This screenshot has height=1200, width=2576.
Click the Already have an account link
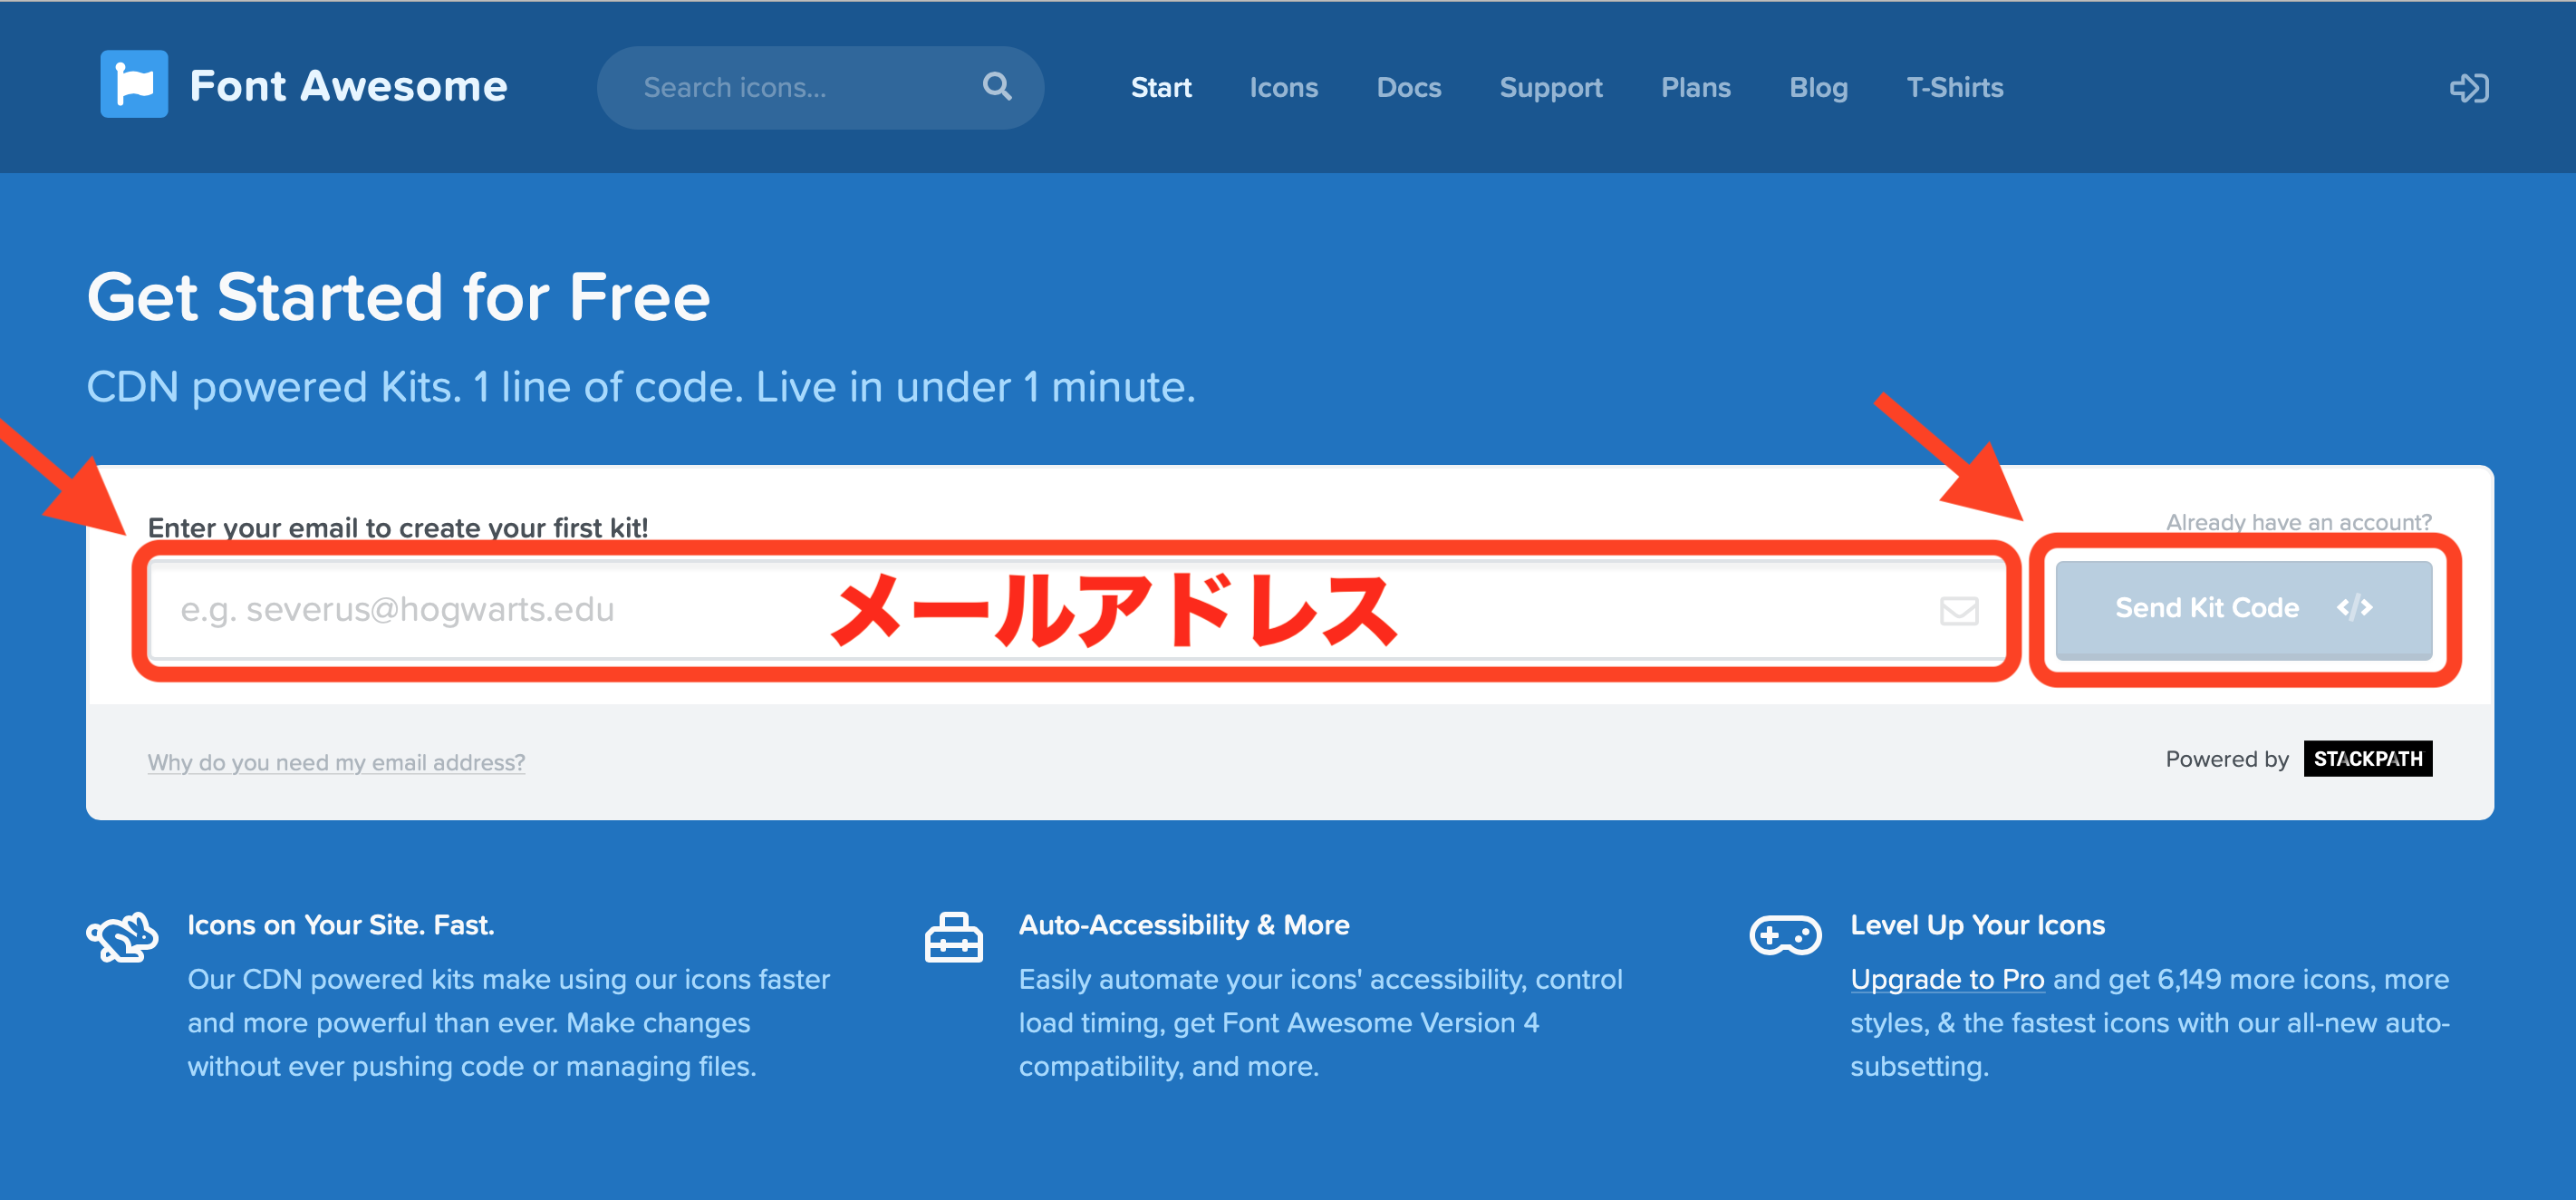pyautogui.click(x=2298, y=522)
